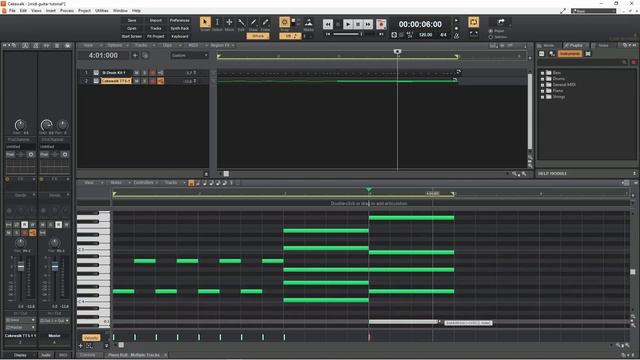
Task: Open the Insert menu
Action: (x=51, y=11)
